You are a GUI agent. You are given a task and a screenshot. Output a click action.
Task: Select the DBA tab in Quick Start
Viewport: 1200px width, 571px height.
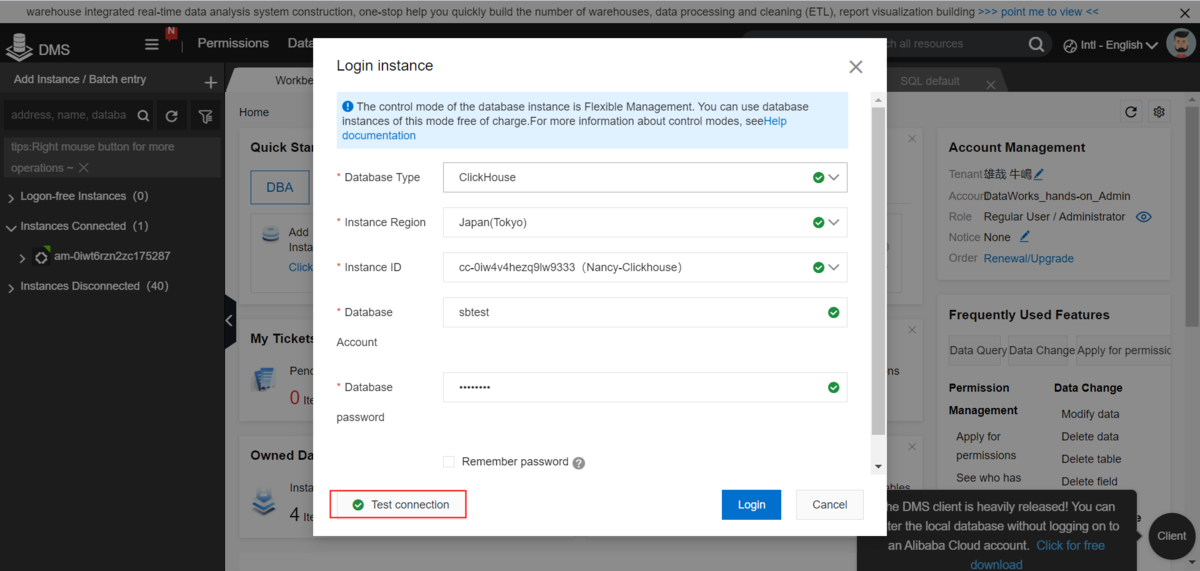pyautogui.click(x=280, y=187)
